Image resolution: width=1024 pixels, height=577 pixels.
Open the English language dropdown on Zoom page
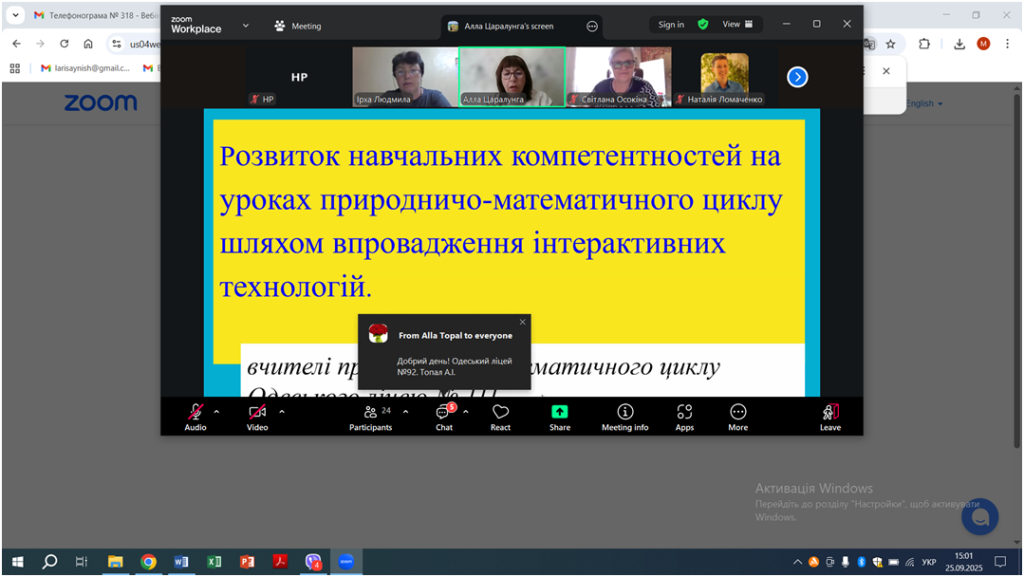(x=924, y=103)
